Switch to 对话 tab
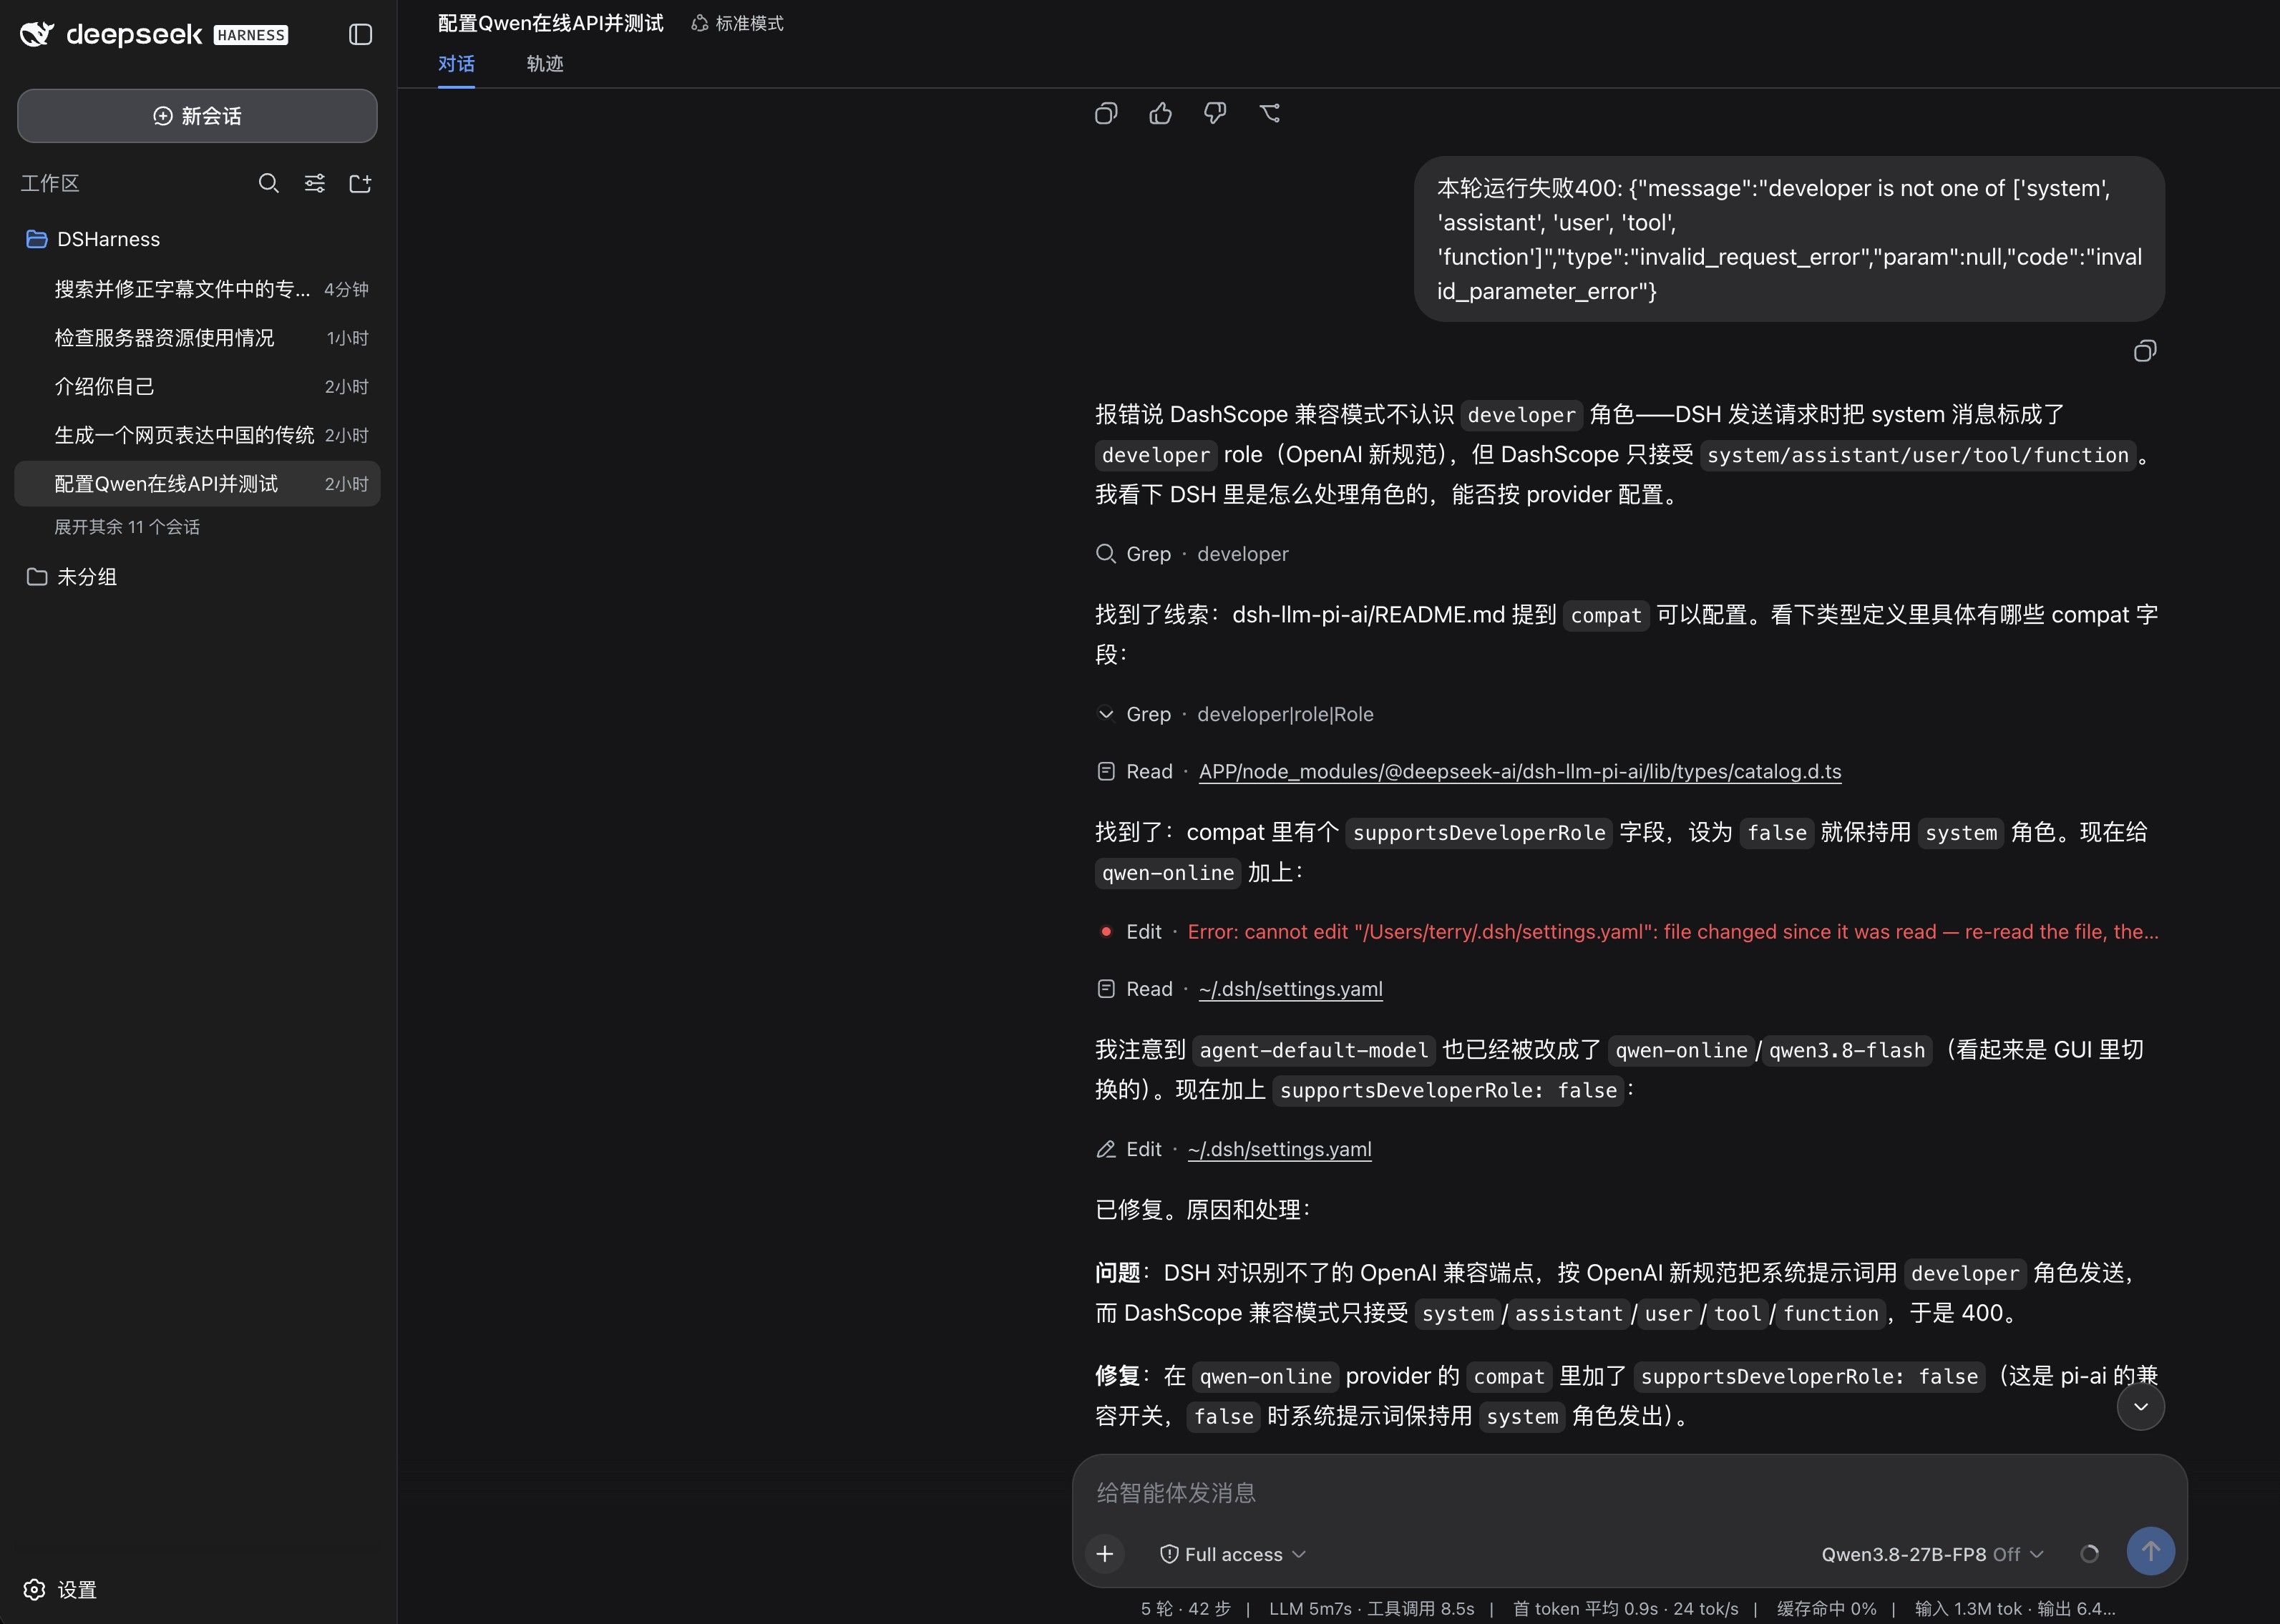 (456, 64)
